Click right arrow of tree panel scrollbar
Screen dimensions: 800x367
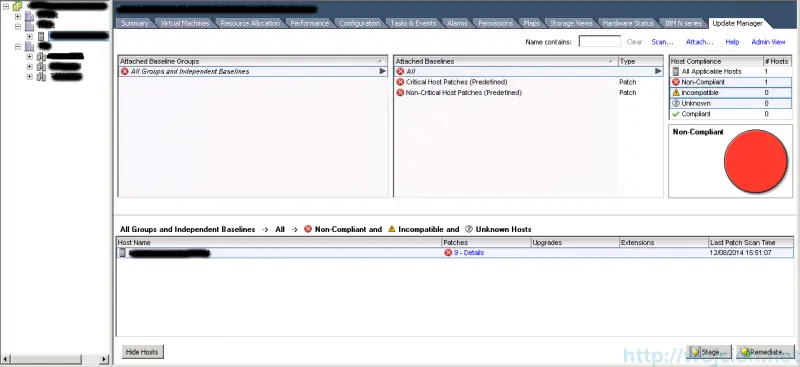105,359
